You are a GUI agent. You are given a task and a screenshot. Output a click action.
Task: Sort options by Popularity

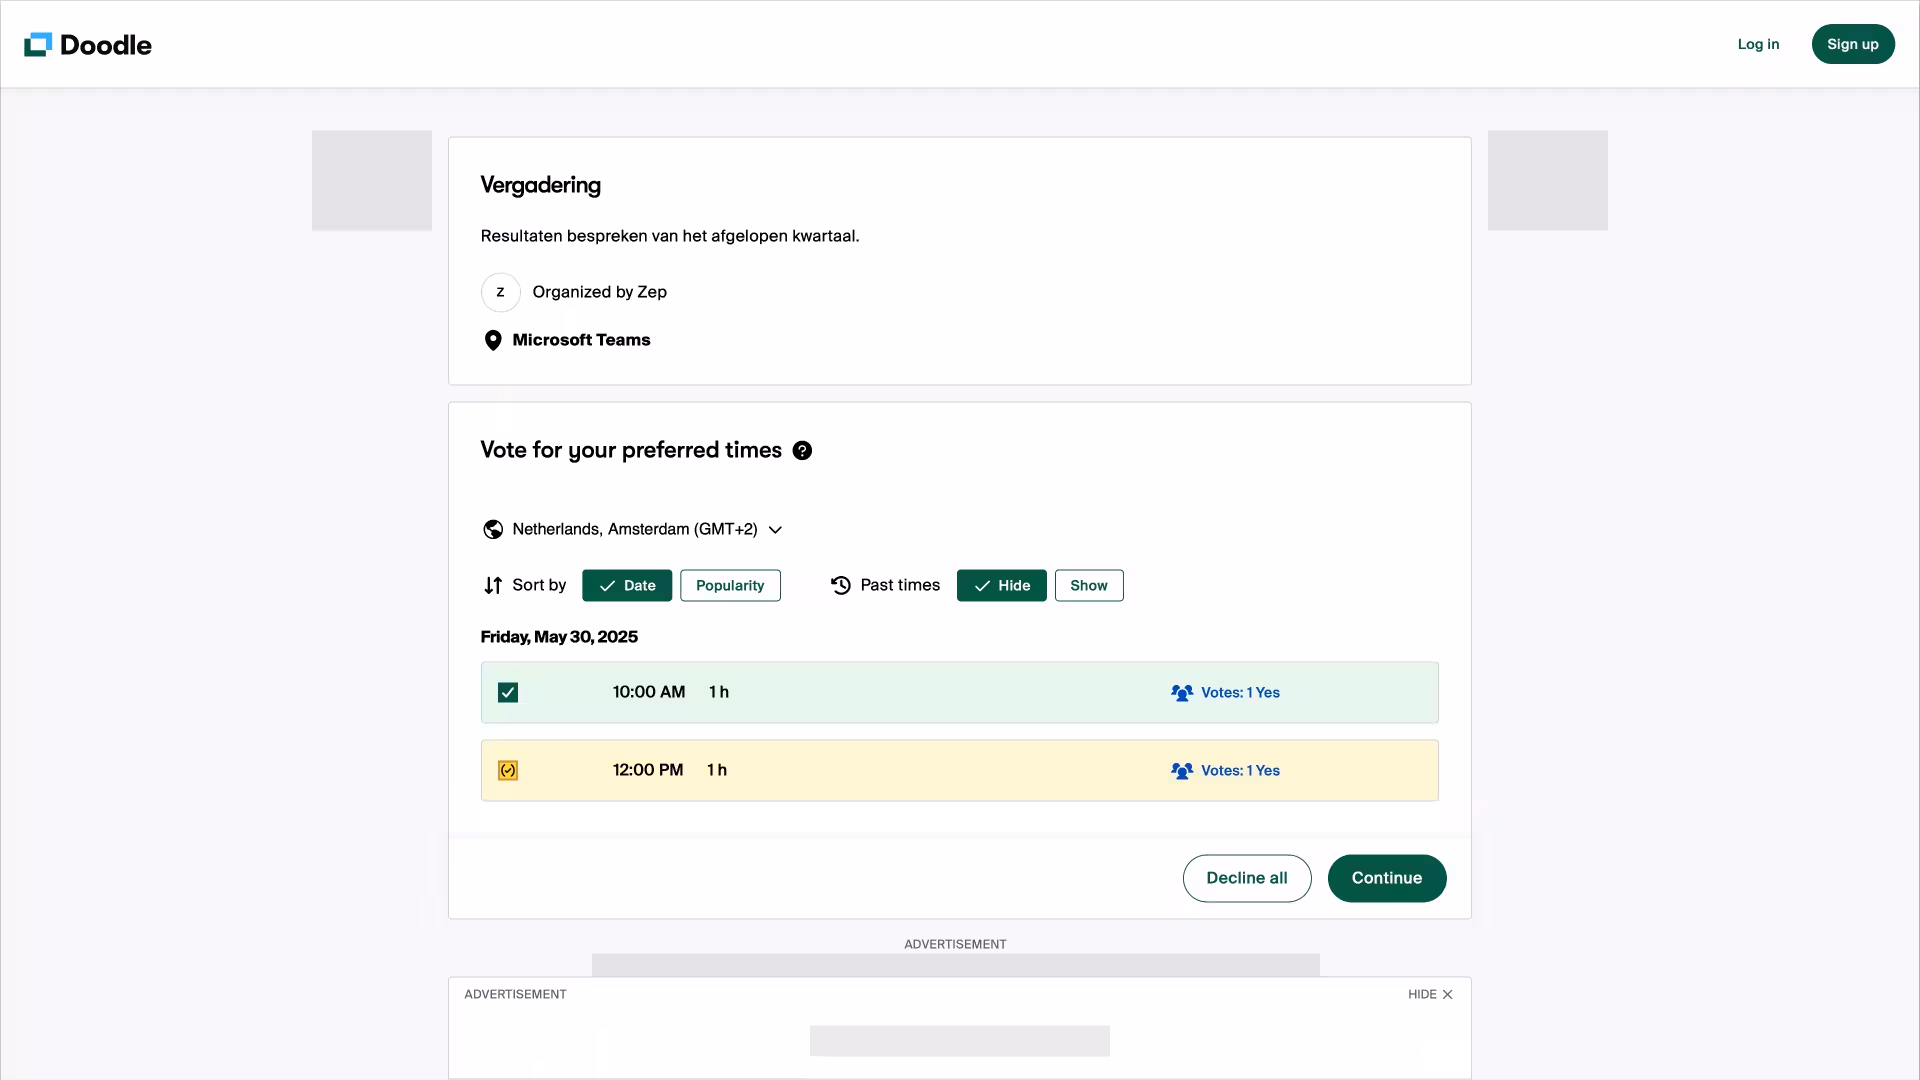pos(730,585)
